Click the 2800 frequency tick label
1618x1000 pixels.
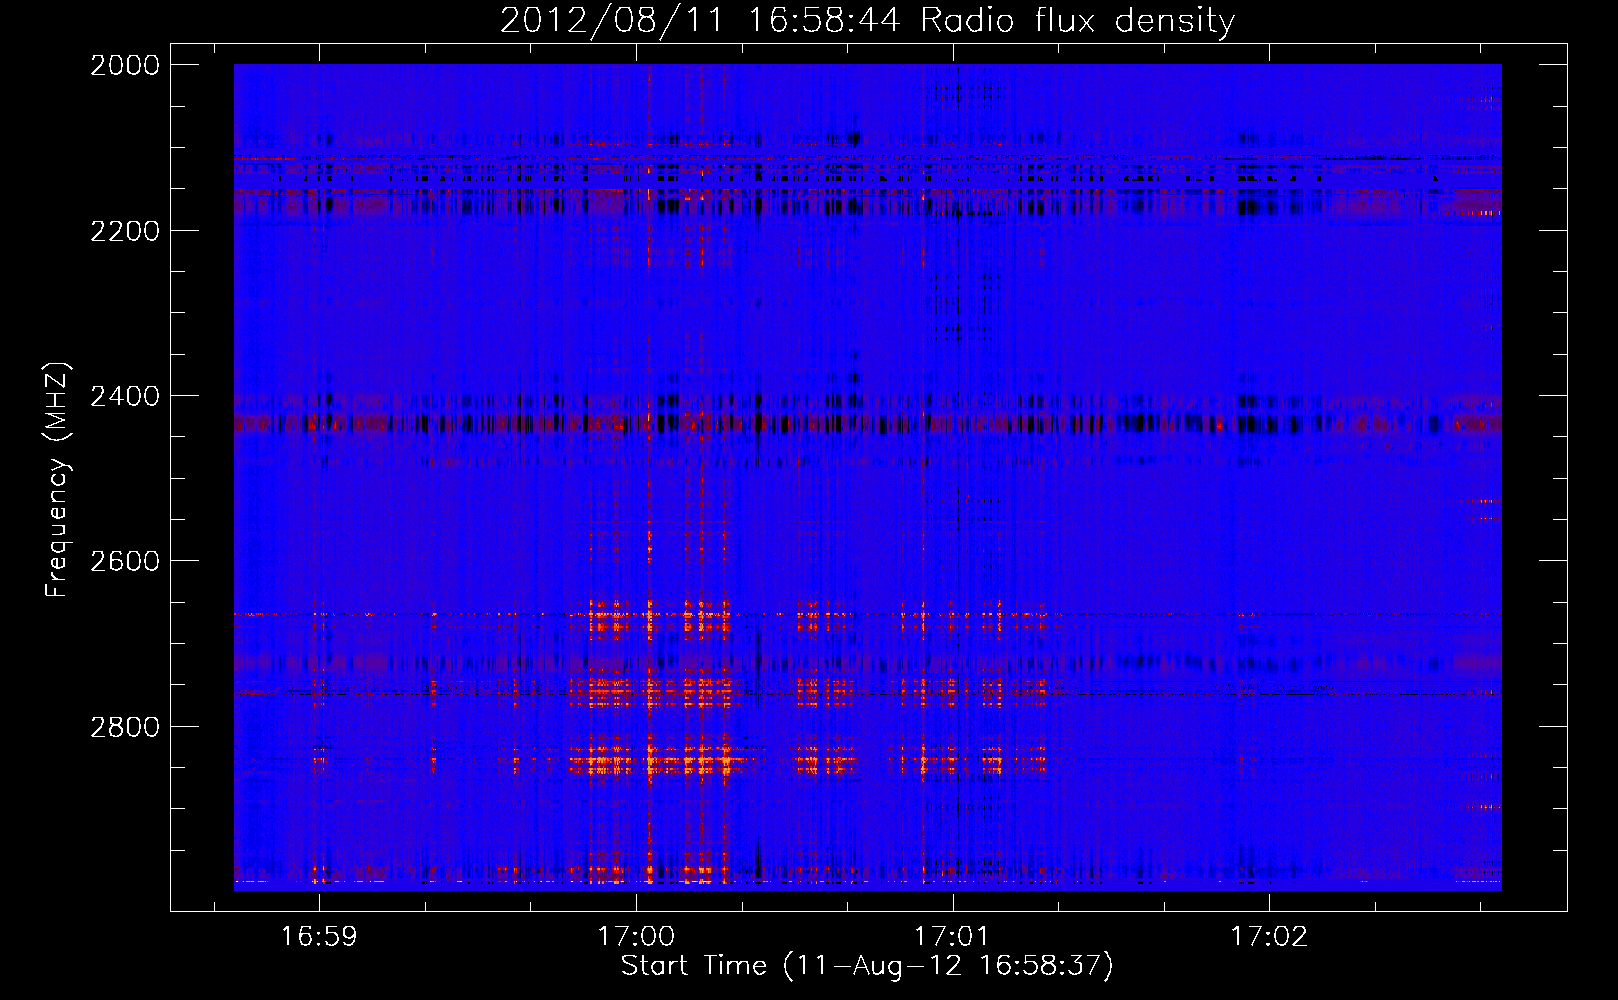tap(125, 727)
